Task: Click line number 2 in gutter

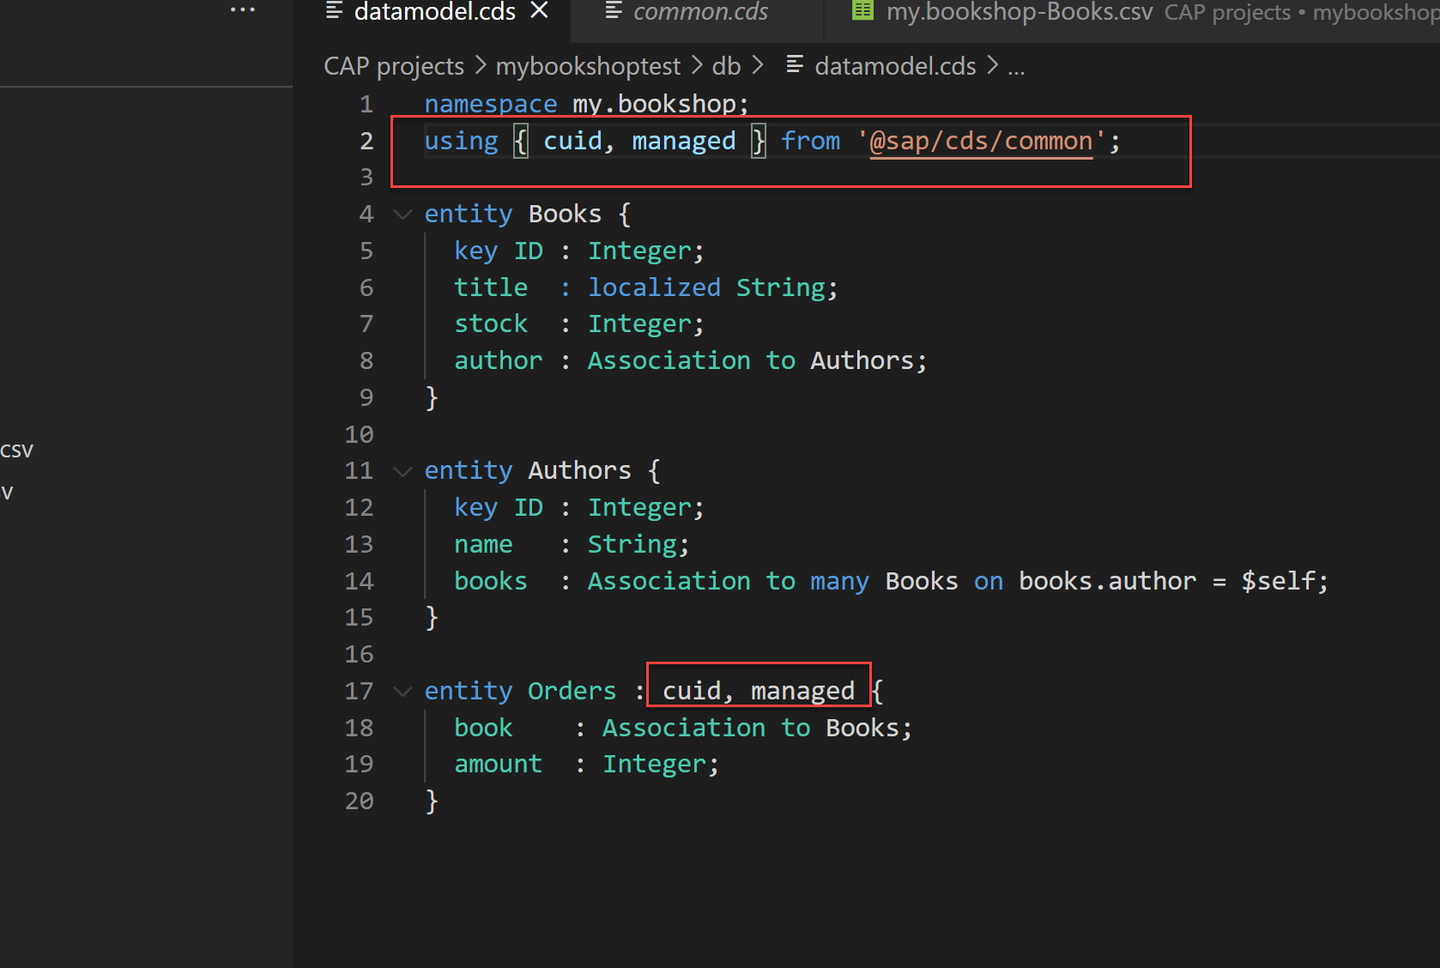Action: [x=366, y=141]
